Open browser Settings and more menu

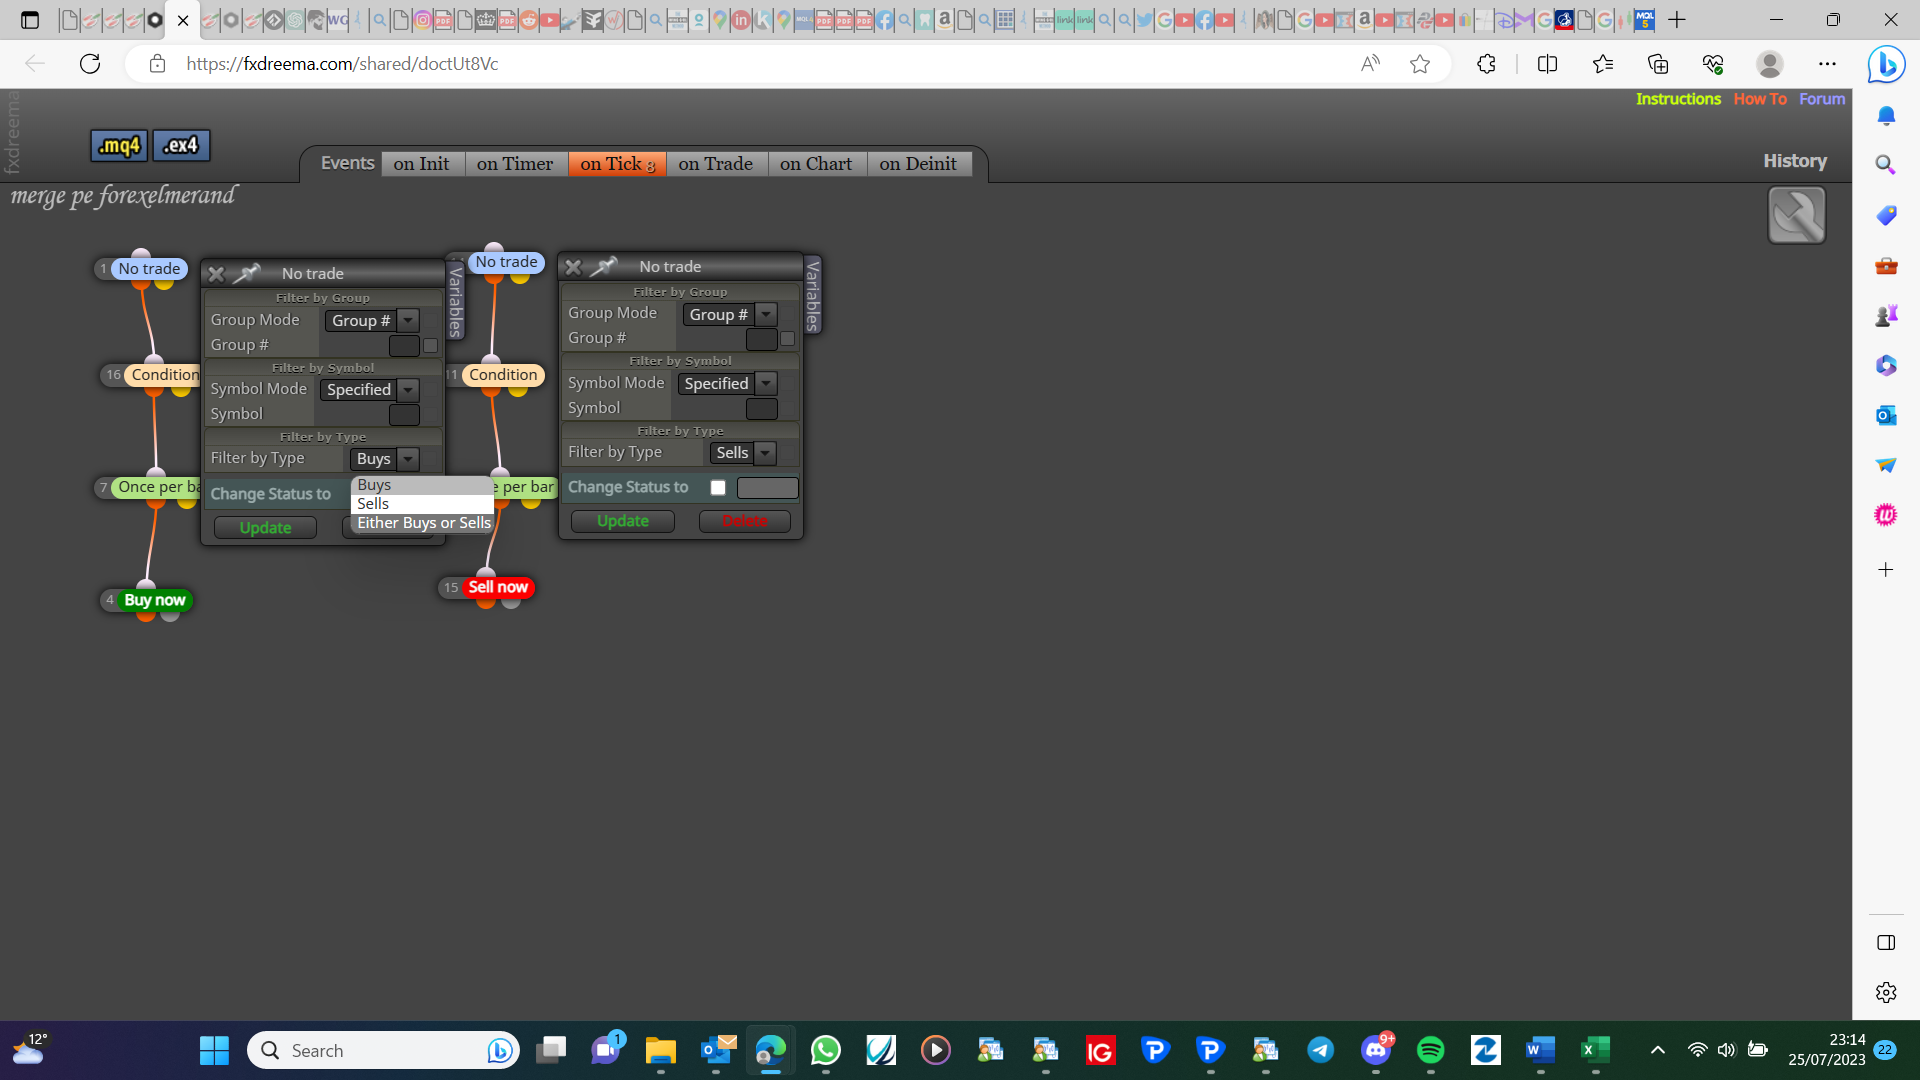1827,64
